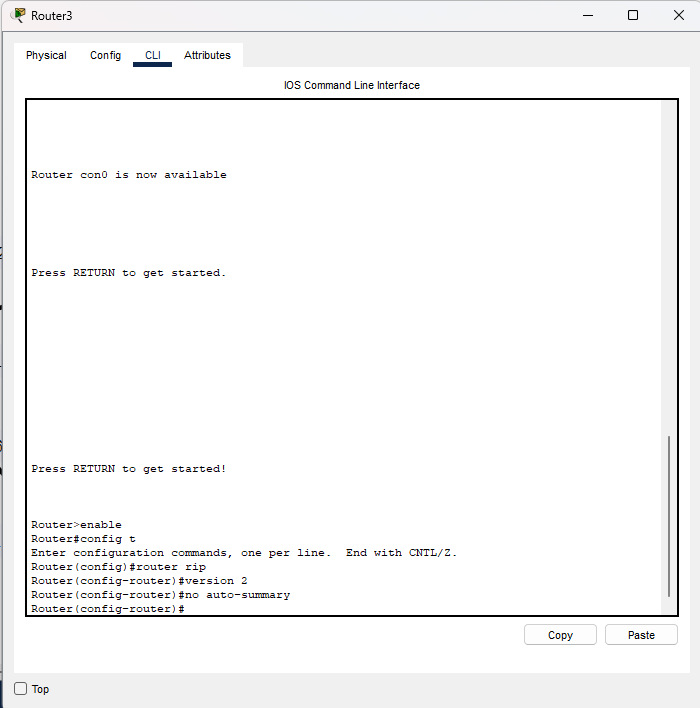Click the 'Router con0 is now available' text

coord(129,175)
